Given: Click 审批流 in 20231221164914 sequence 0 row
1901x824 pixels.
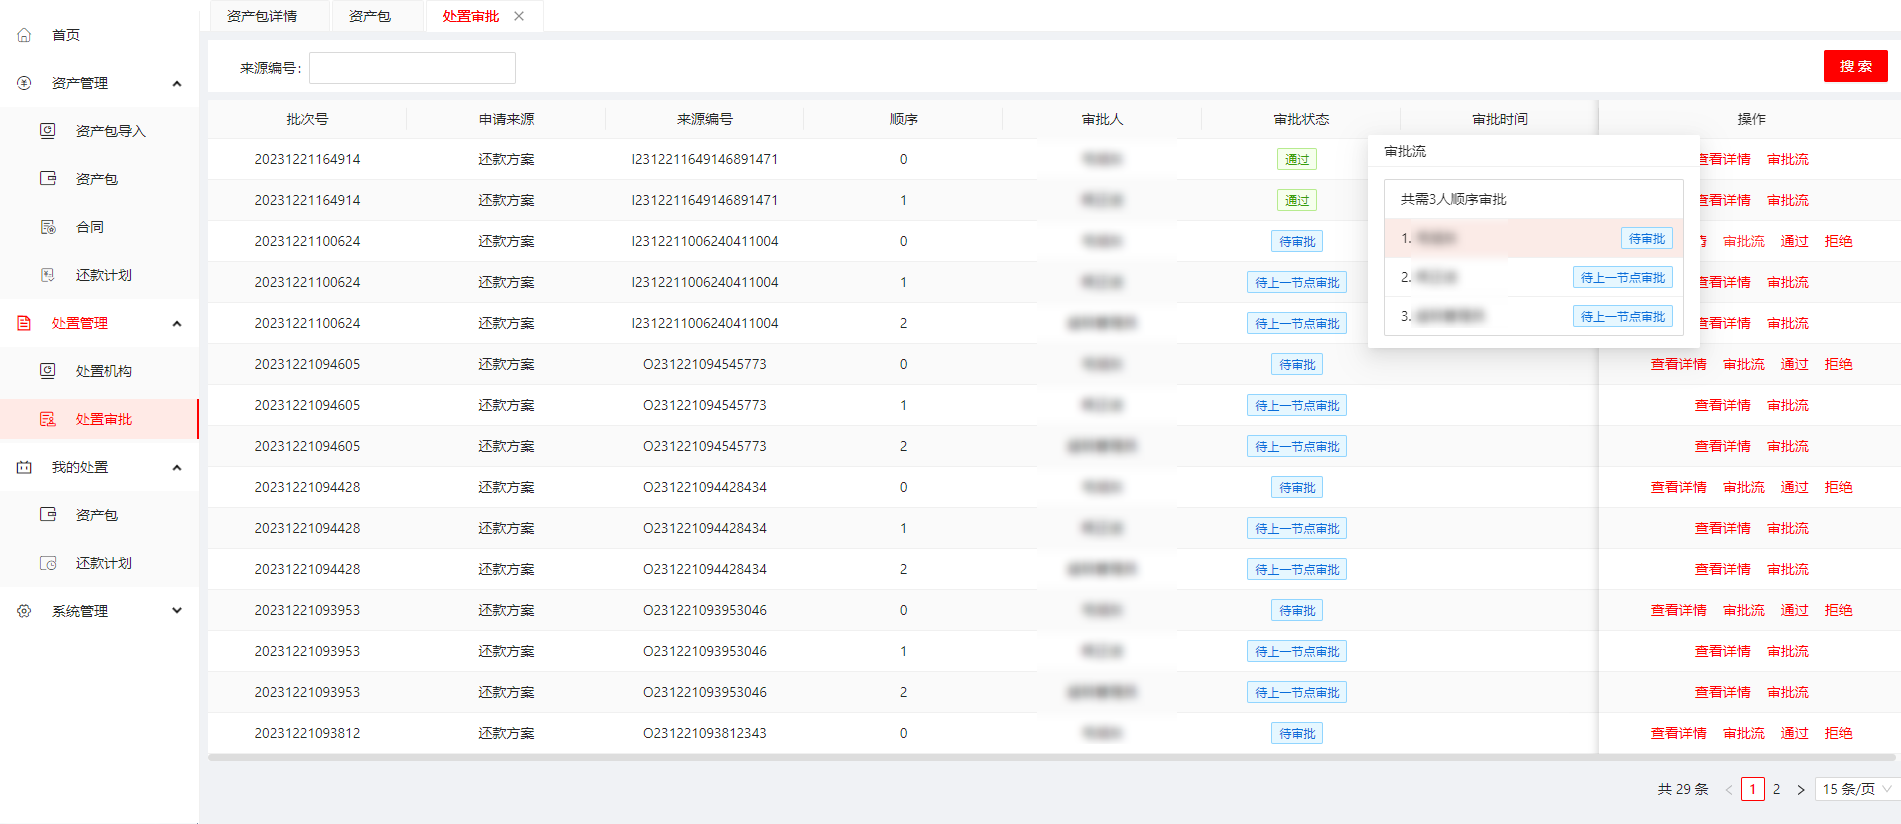Looking at the screenshot, I should tap(1788, 159).
